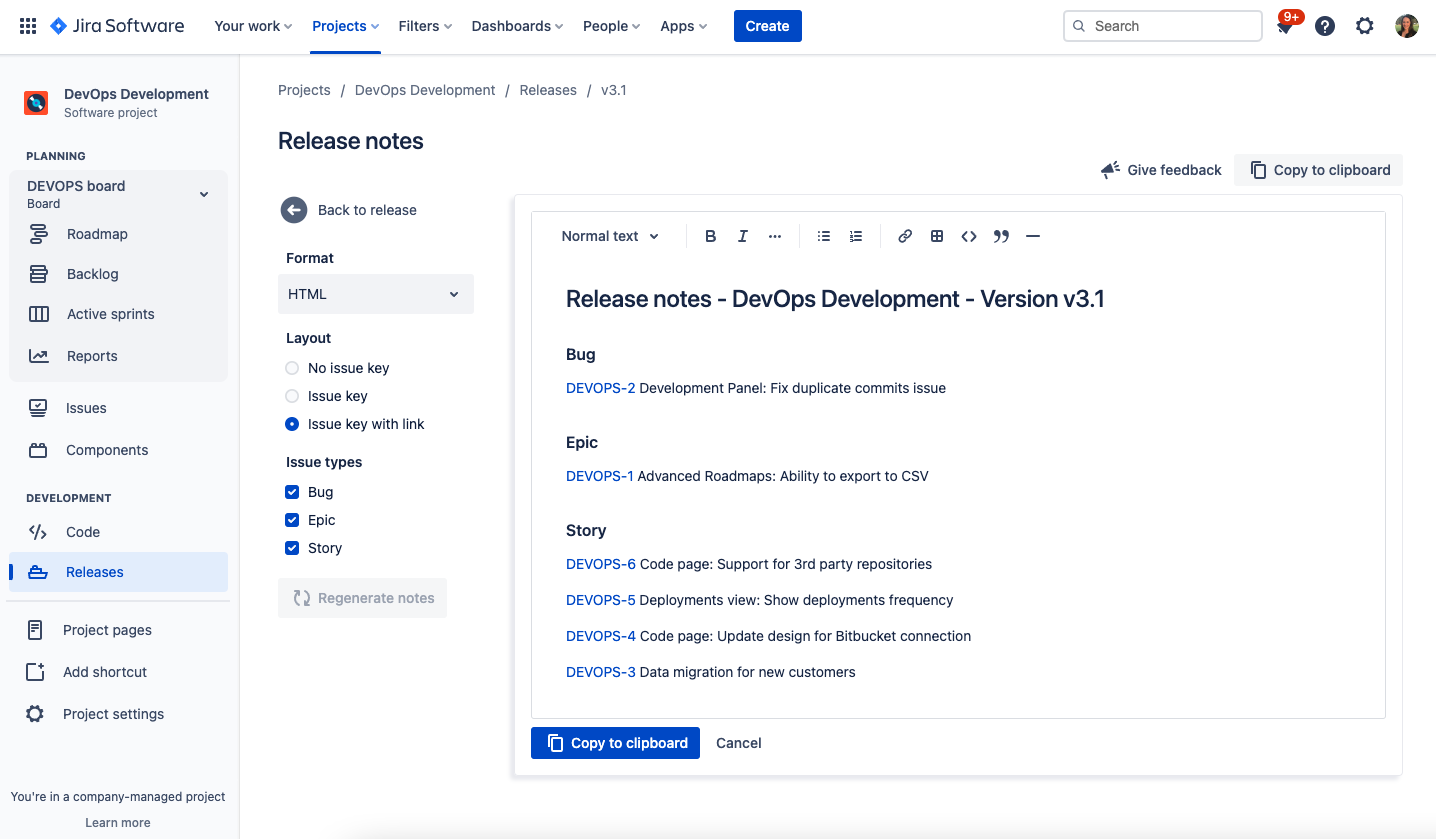
Task: Insert a quote block
Action: pos(1001,236)
